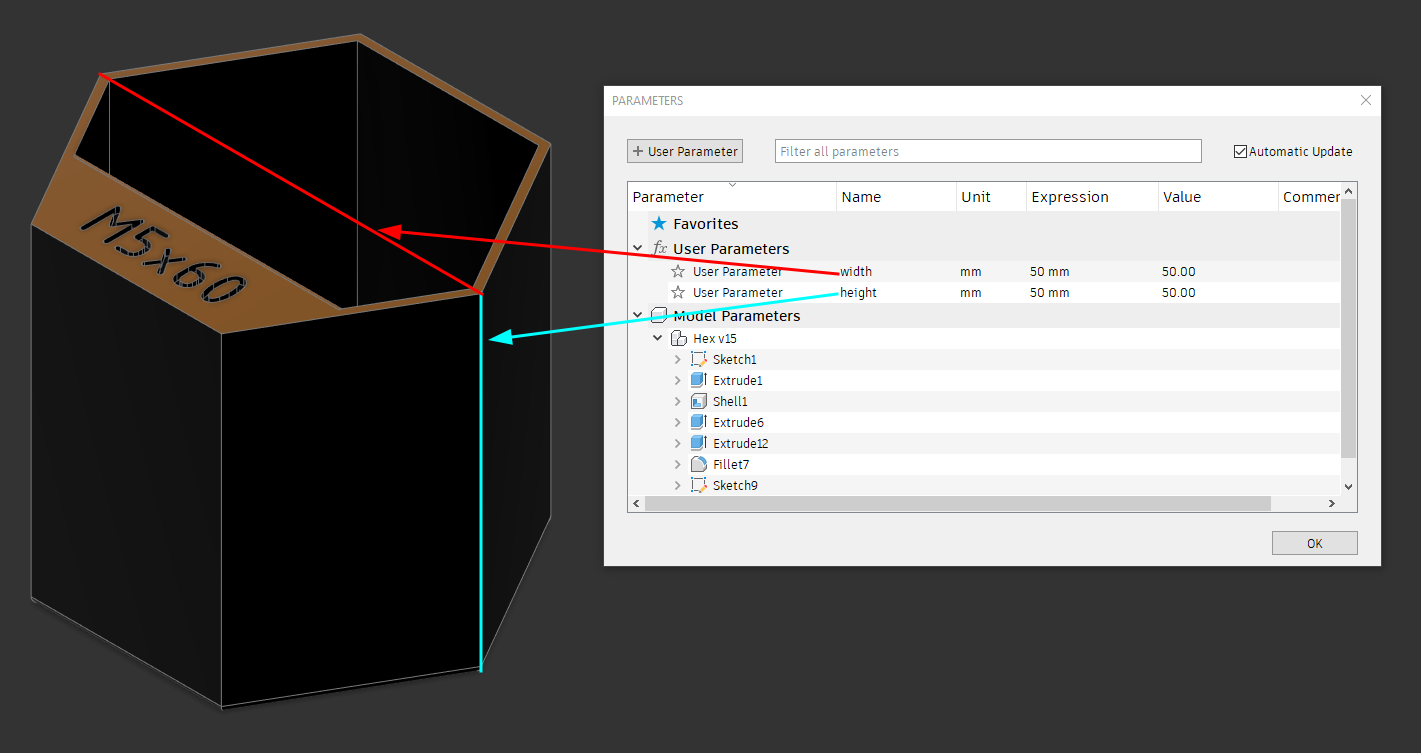Collapse the Hex v15 tree node
Screen dimensions: 1421x753
point(657,338)
